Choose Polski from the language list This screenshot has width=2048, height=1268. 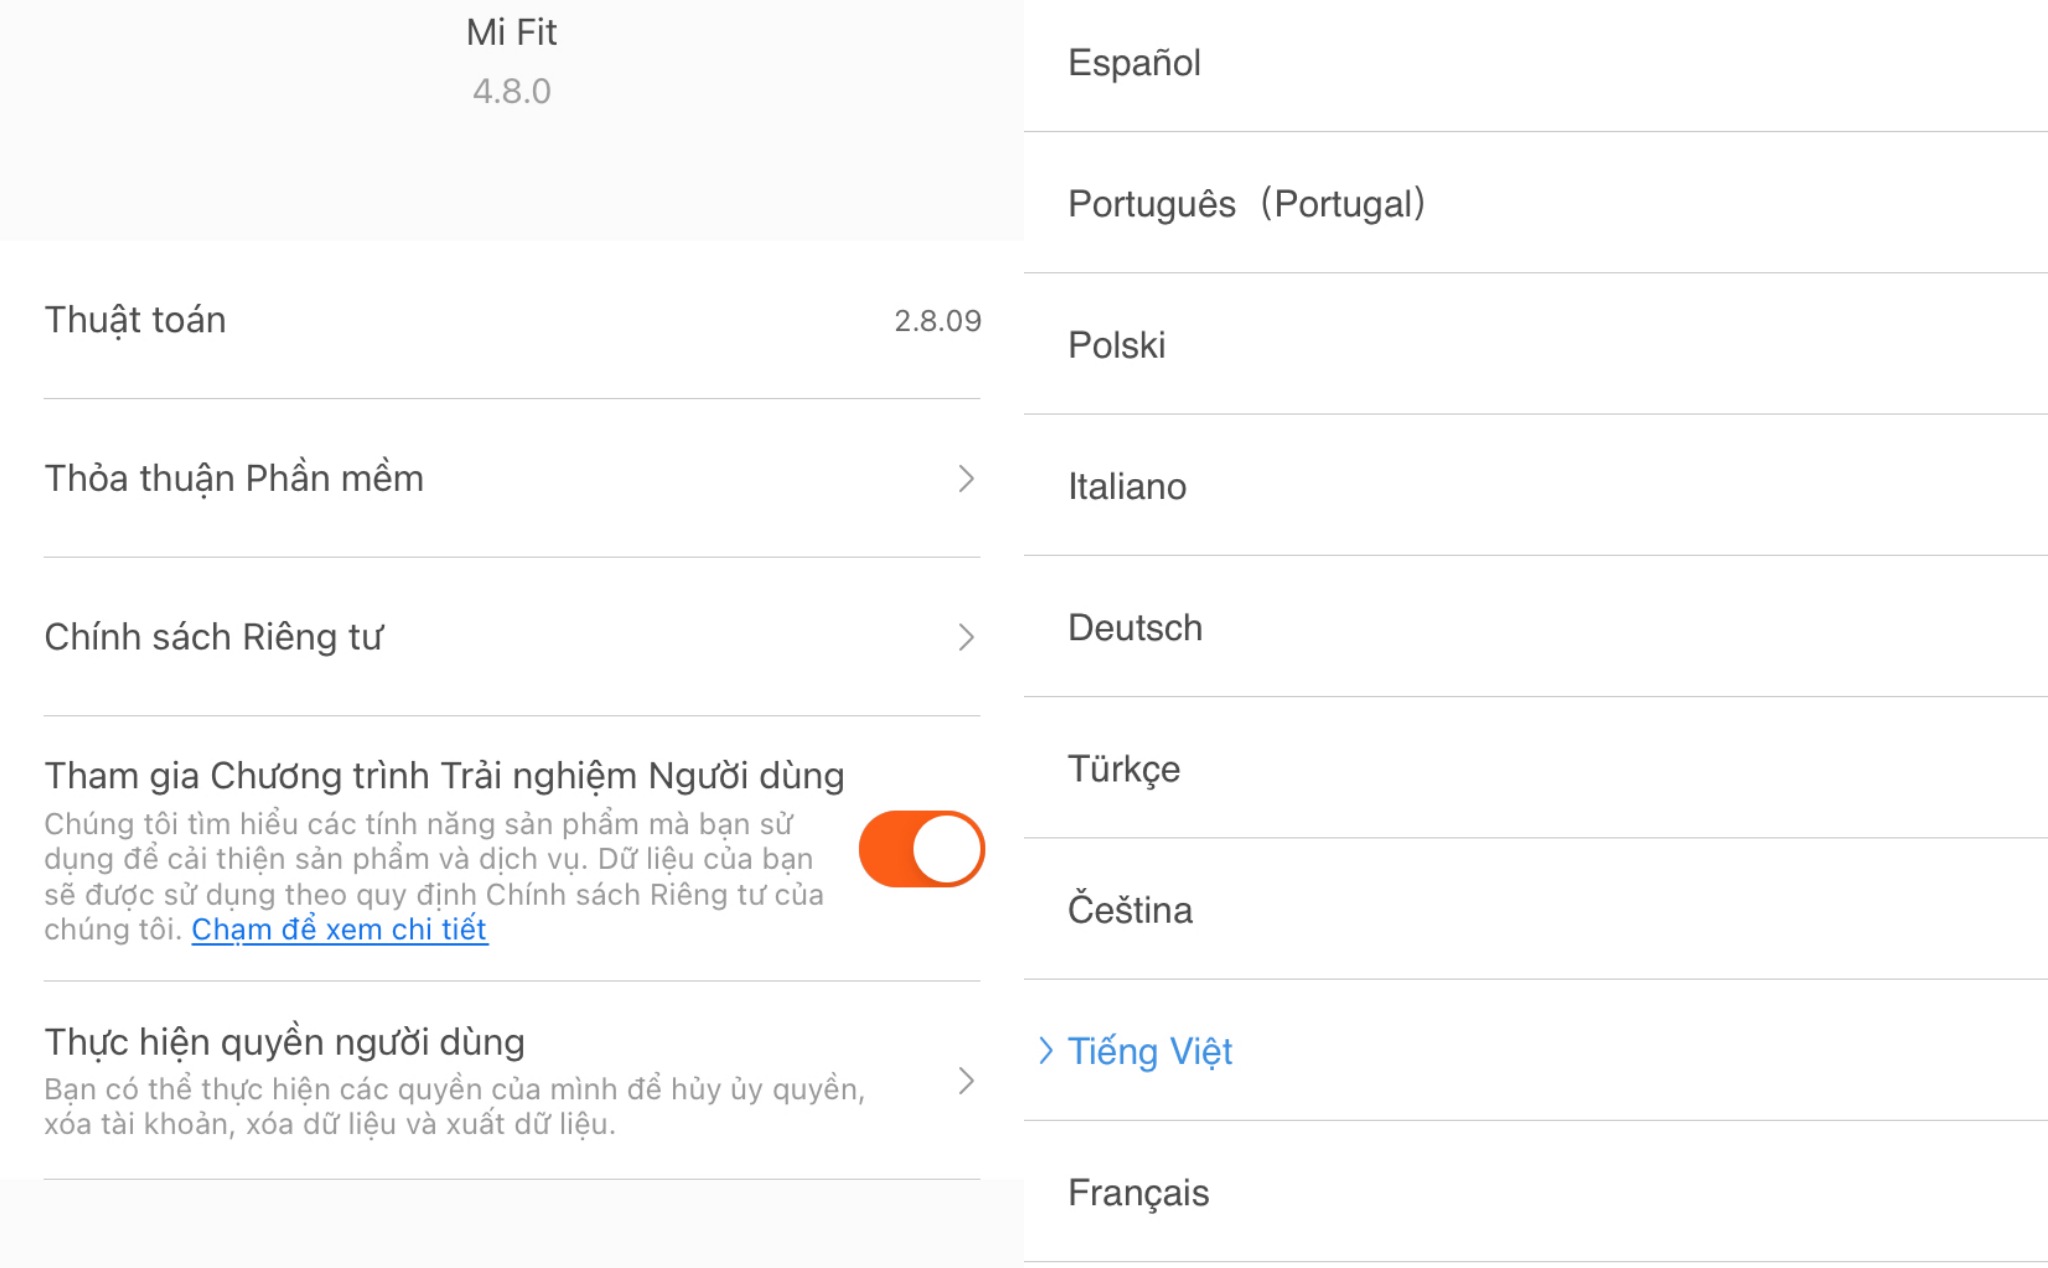pyautogui.click(x=1536, y=344)
